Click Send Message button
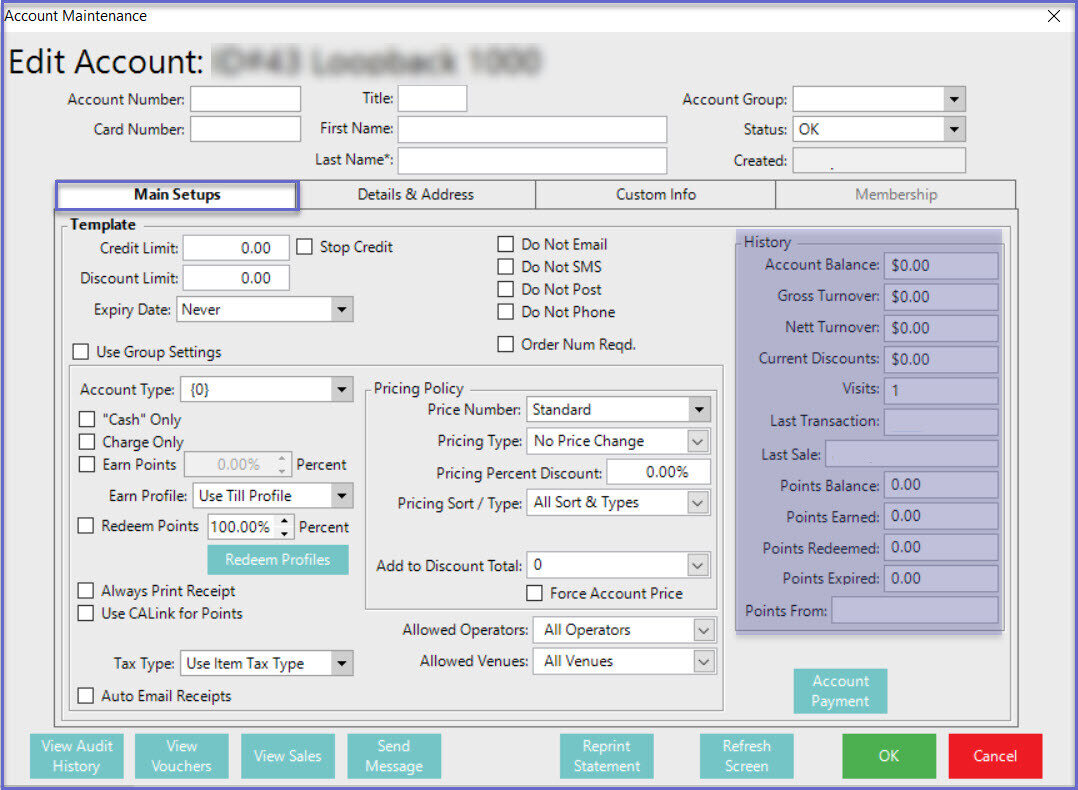1078x790 pixels. pos(393,756)
